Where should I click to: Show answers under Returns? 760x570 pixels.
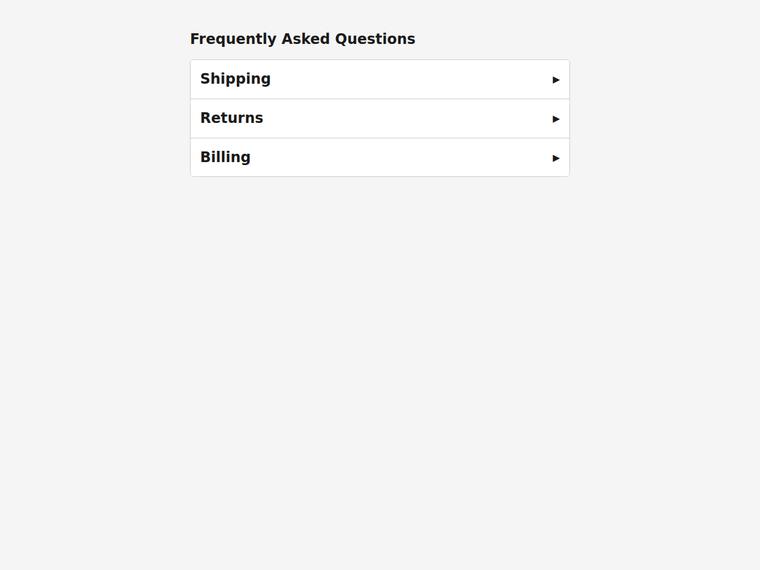coord(380,119)
